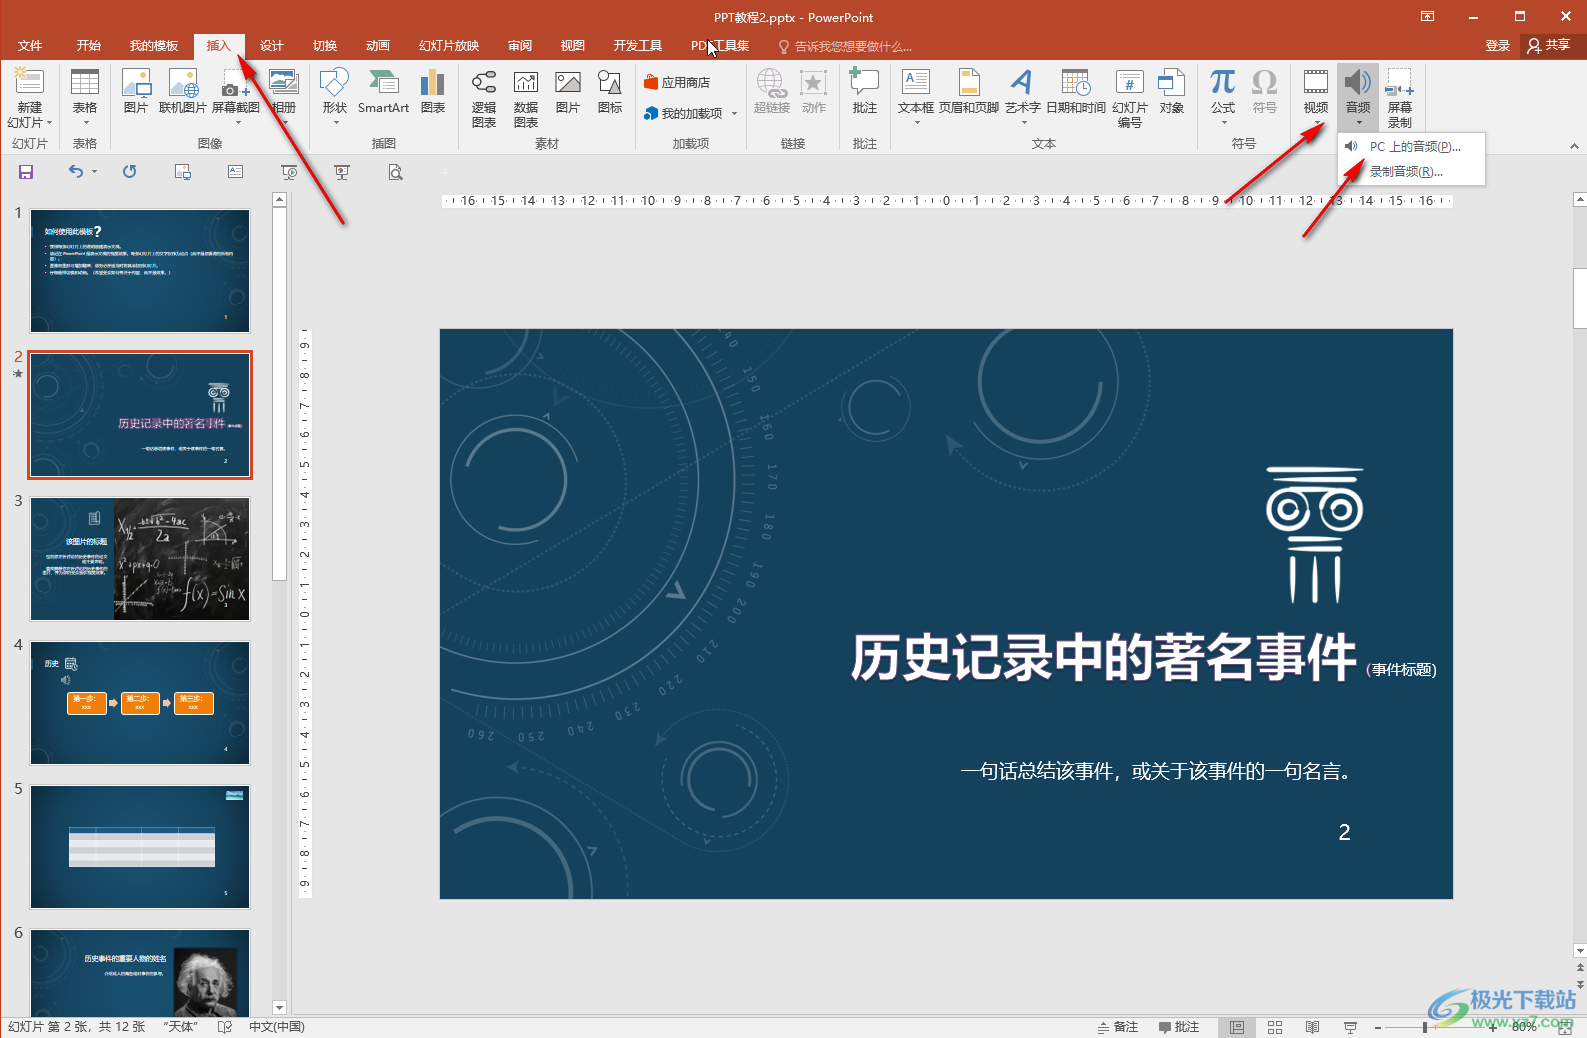Click the slide title 历史记录中的著名事件
1587x1038 pixels.
tap(1103, 659)
